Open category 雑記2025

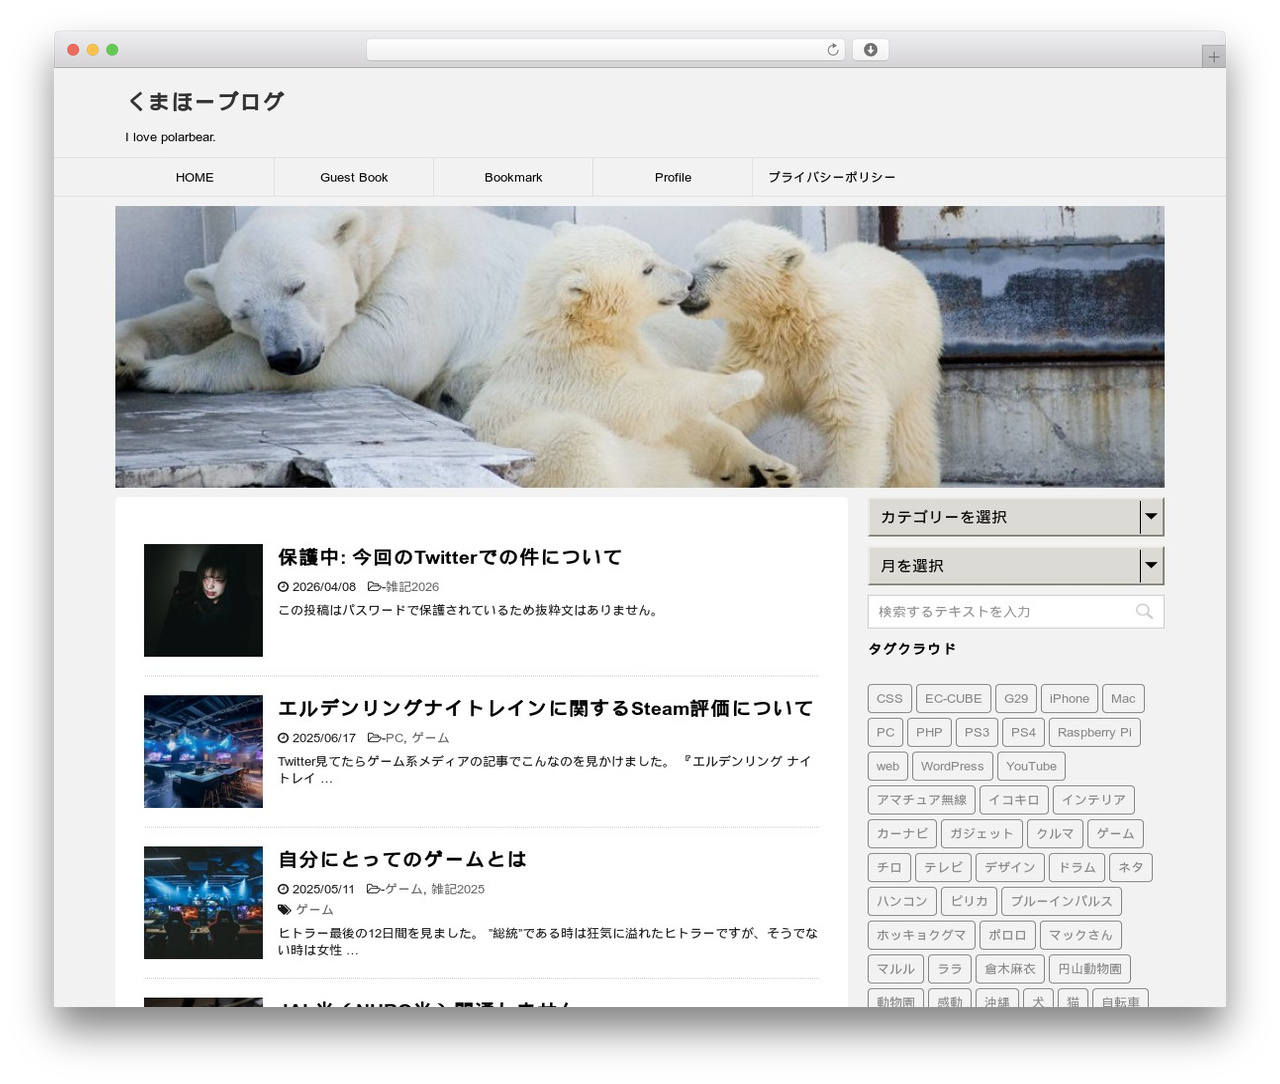[458, 889]
